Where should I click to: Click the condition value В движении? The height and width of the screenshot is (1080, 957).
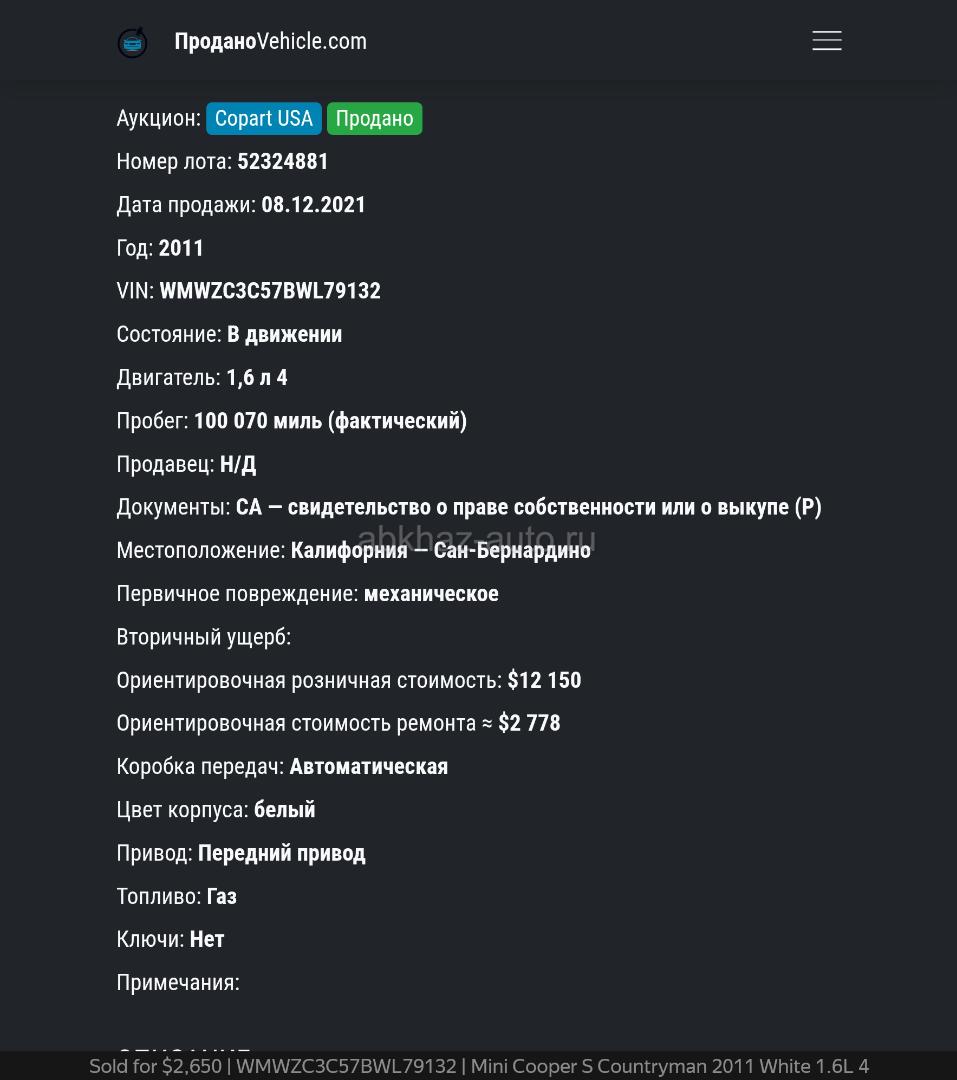click(284, 334)
